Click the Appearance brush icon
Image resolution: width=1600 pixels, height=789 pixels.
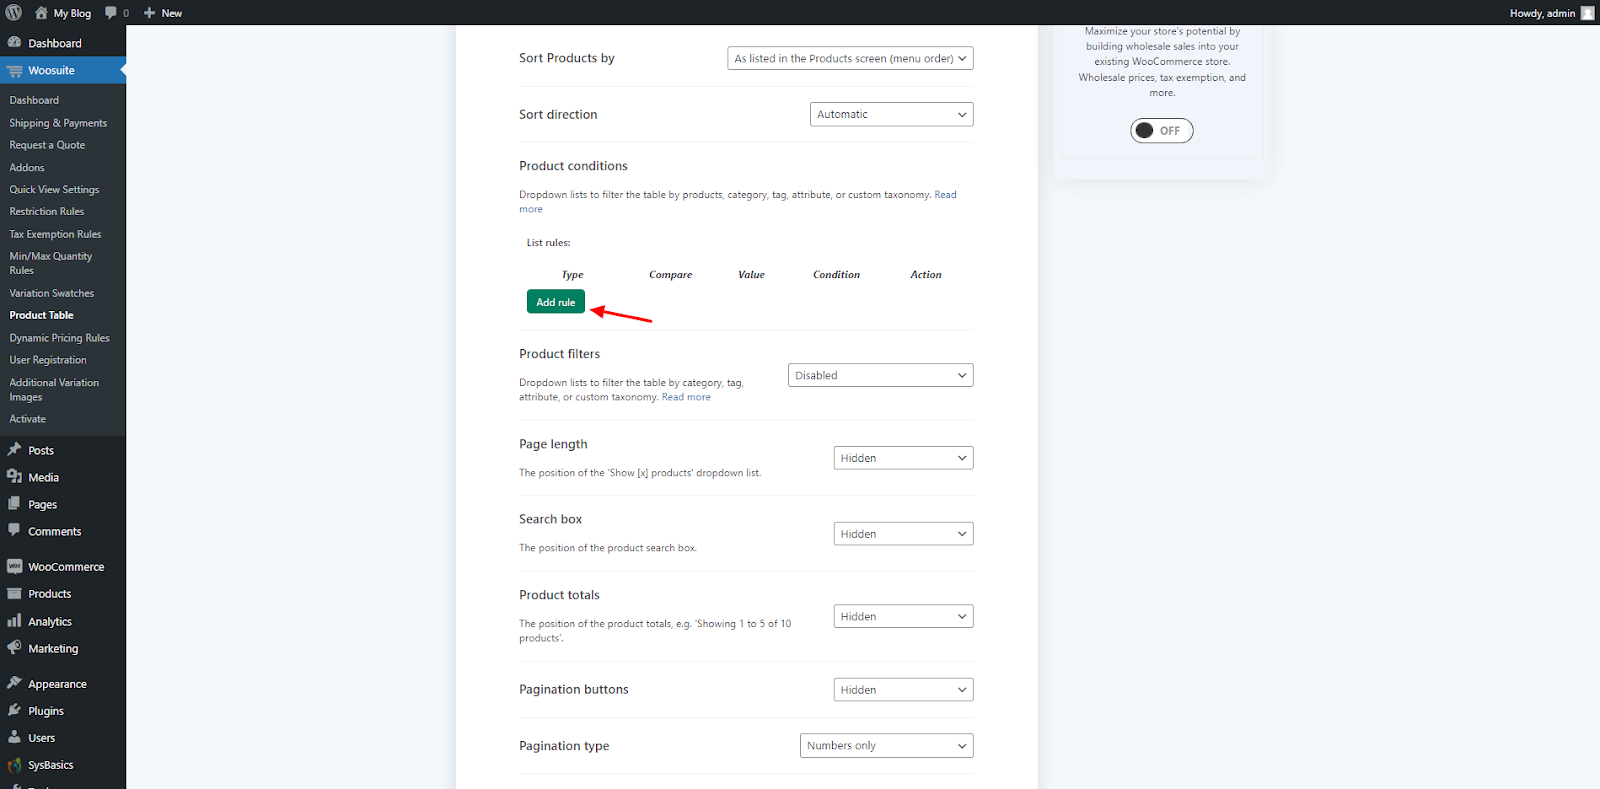pyautogui.click(x=14, y=683)
